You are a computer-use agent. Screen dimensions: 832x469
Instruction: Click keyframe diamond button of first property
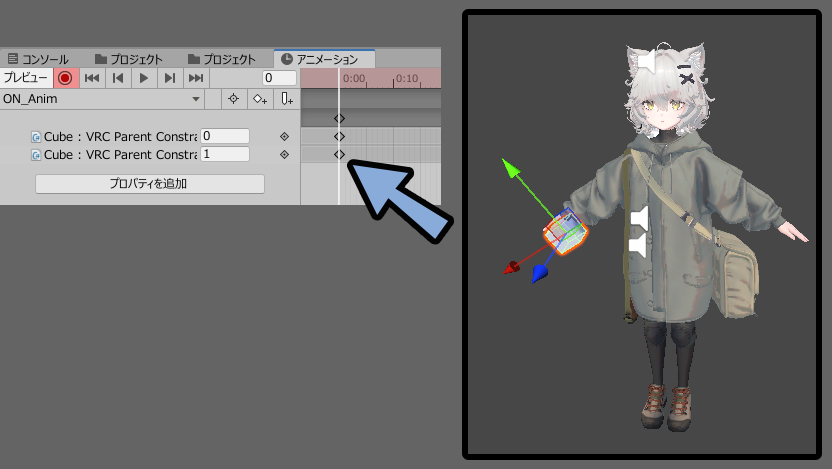click(x=284, y=136)
